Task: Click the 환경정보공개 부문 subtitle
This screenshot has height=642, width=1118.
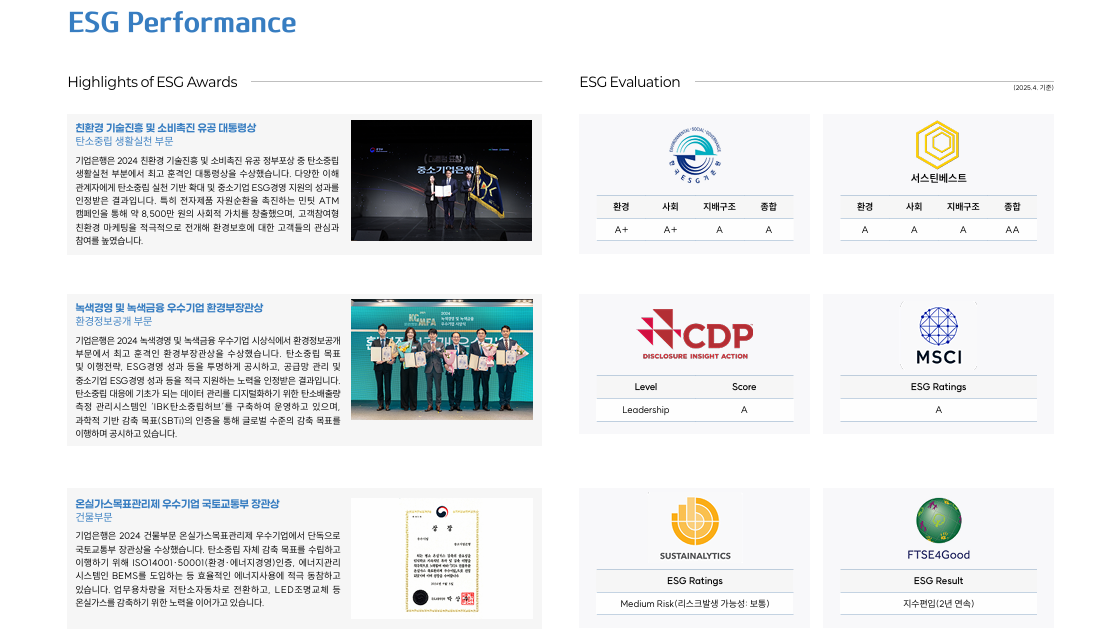Action: click(113, 321)
